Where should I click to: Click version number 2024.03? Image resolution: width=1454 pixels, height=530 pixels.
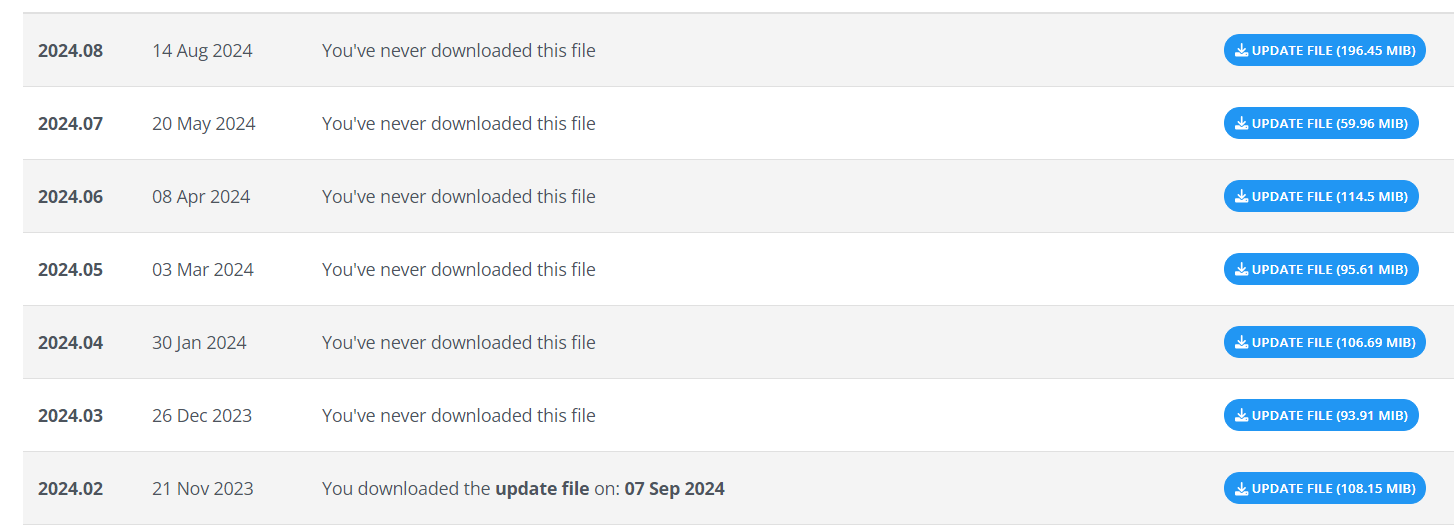pyautogui.click(x=70, y=416)
